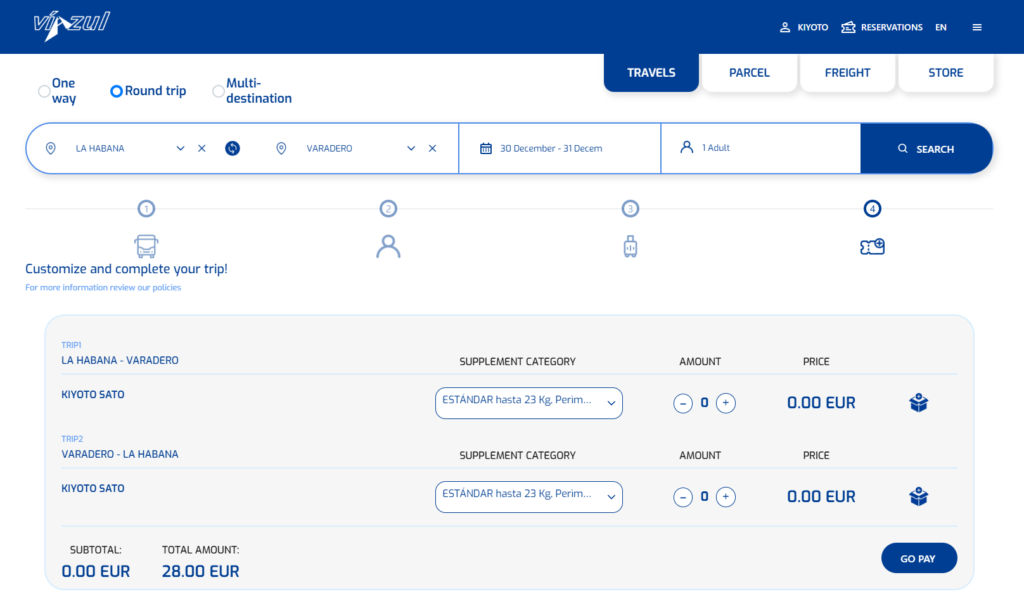Click the bus icon at step 1
The image size is (1024, 608).
click(146, 245)
